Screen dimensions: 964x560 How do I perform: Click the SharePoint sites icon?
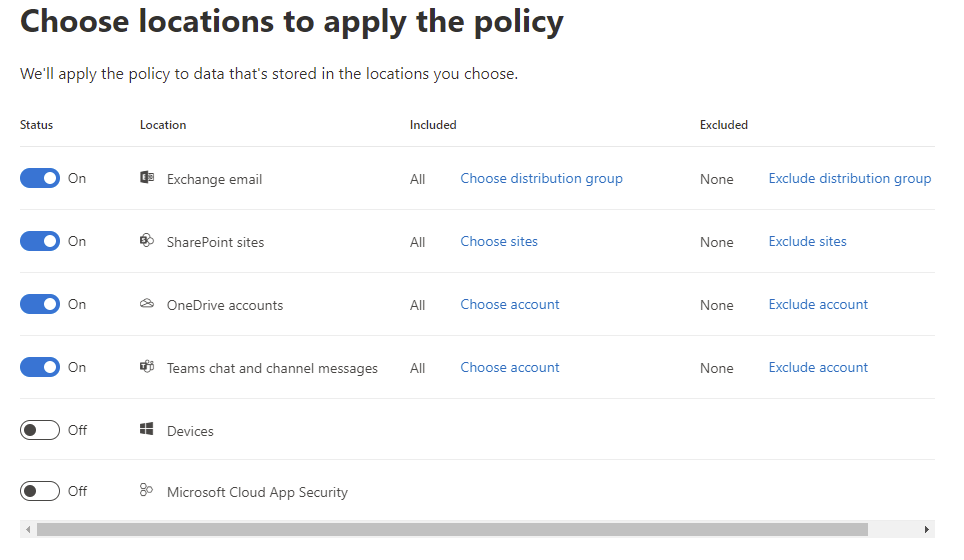tap(147, 241)
